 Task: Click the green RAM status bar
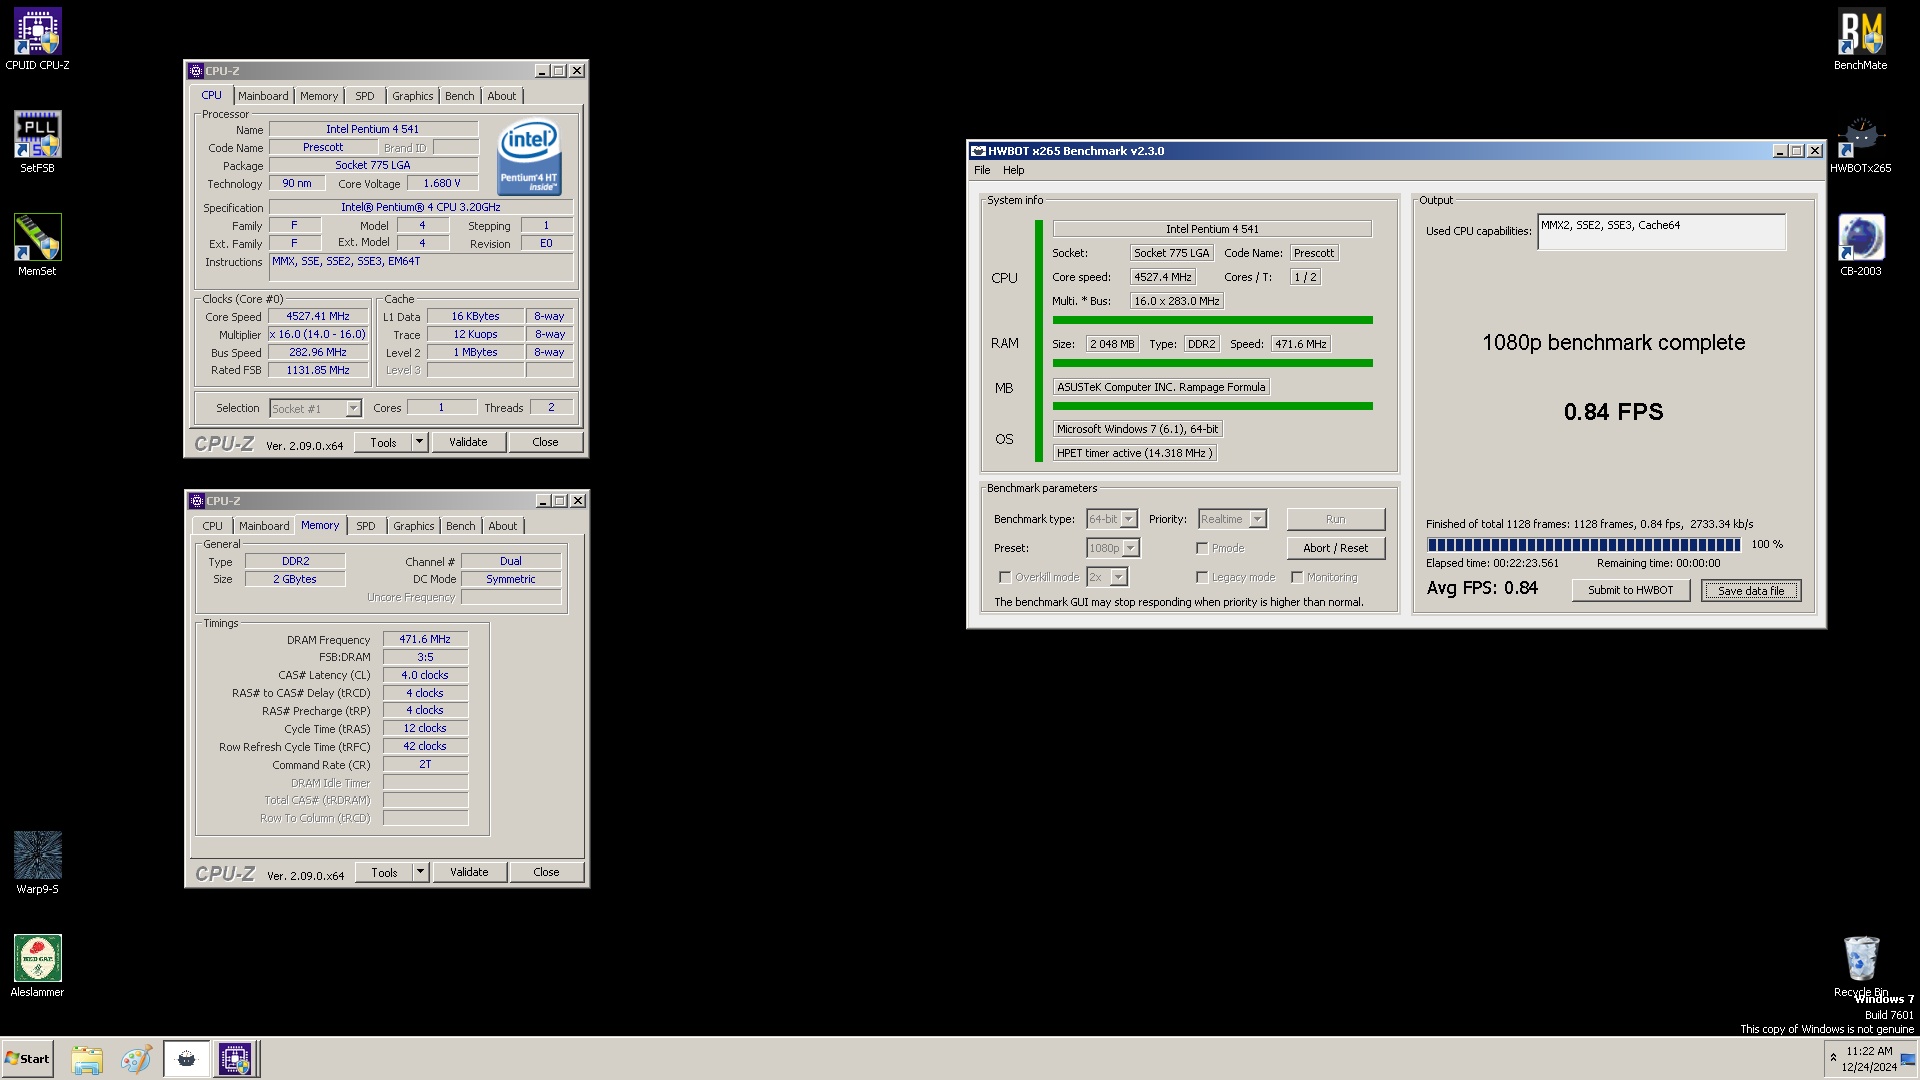click(x=1212, y=363)
